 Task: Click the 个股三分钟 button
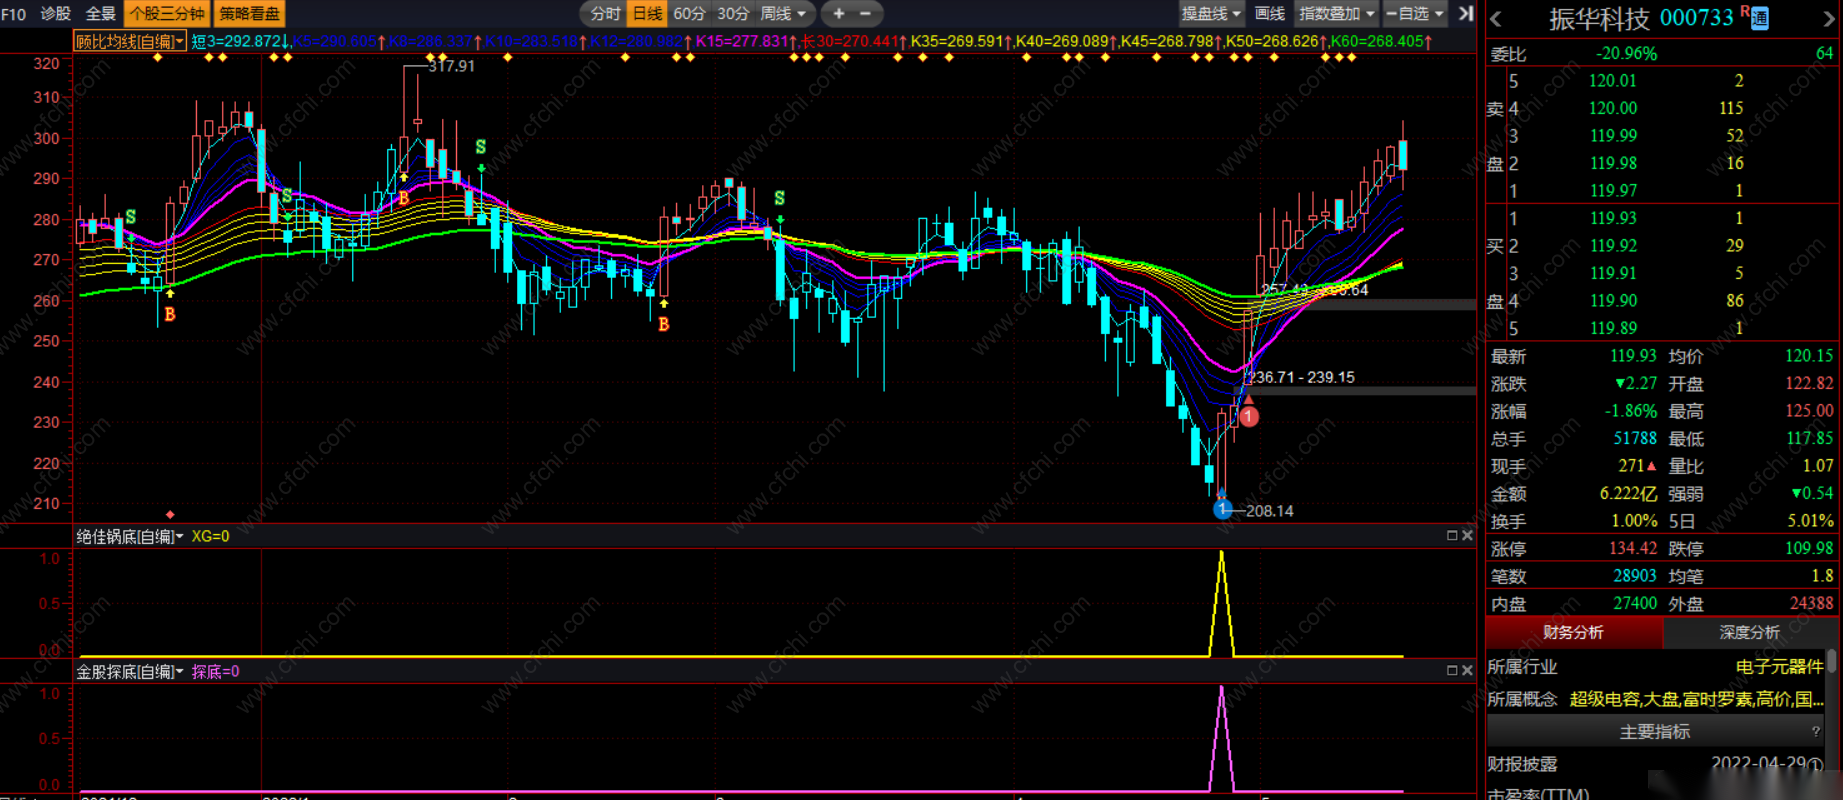pos(167,13)
